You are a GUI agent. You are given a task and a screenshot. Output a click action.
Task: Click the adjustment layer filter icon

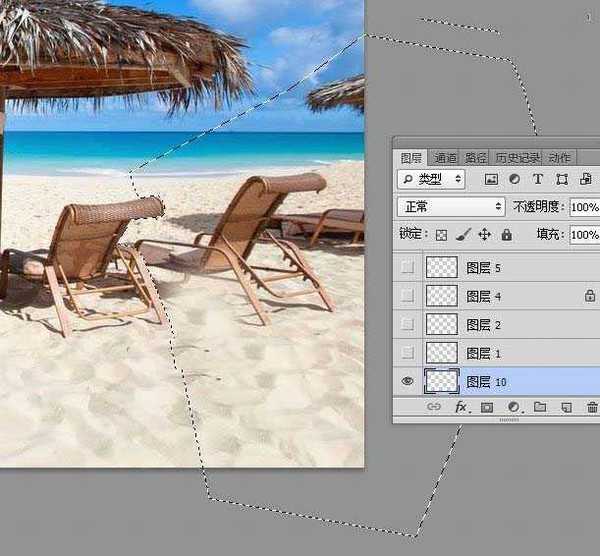pyautogui.click(x=514, y=180)
